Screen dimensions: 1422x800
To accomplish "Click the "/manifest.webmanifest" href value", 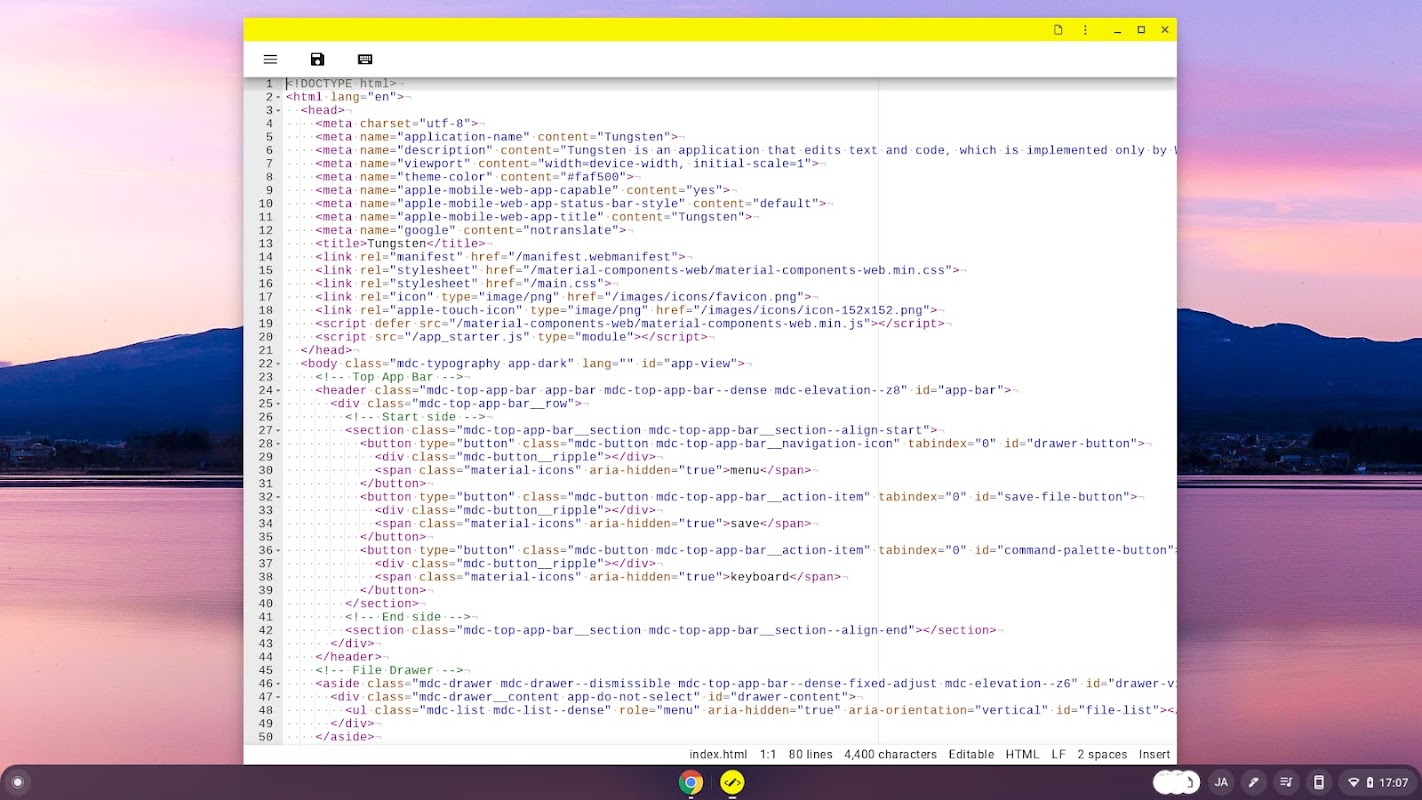I will click(597, 257).
